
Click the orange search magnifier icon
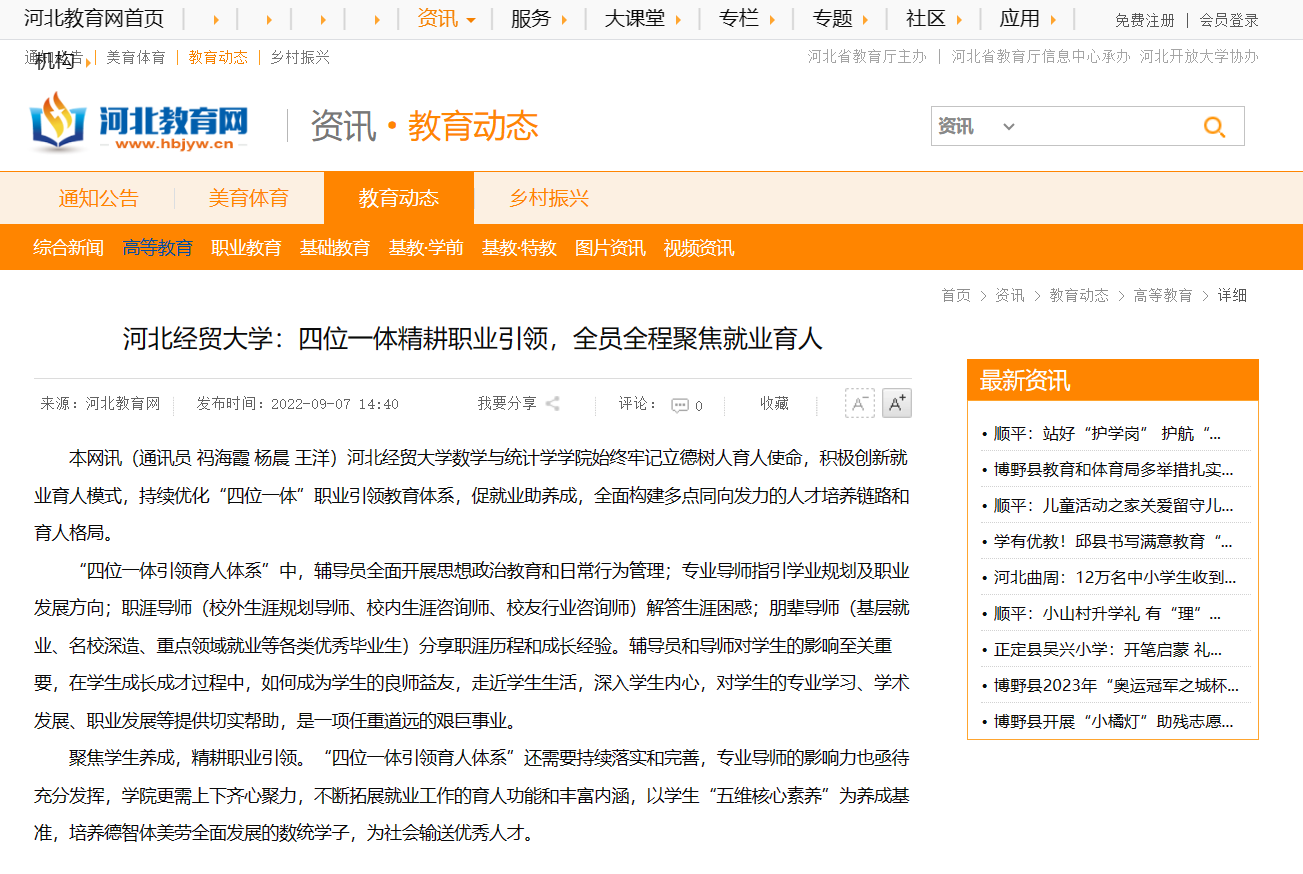point(1214,127)
